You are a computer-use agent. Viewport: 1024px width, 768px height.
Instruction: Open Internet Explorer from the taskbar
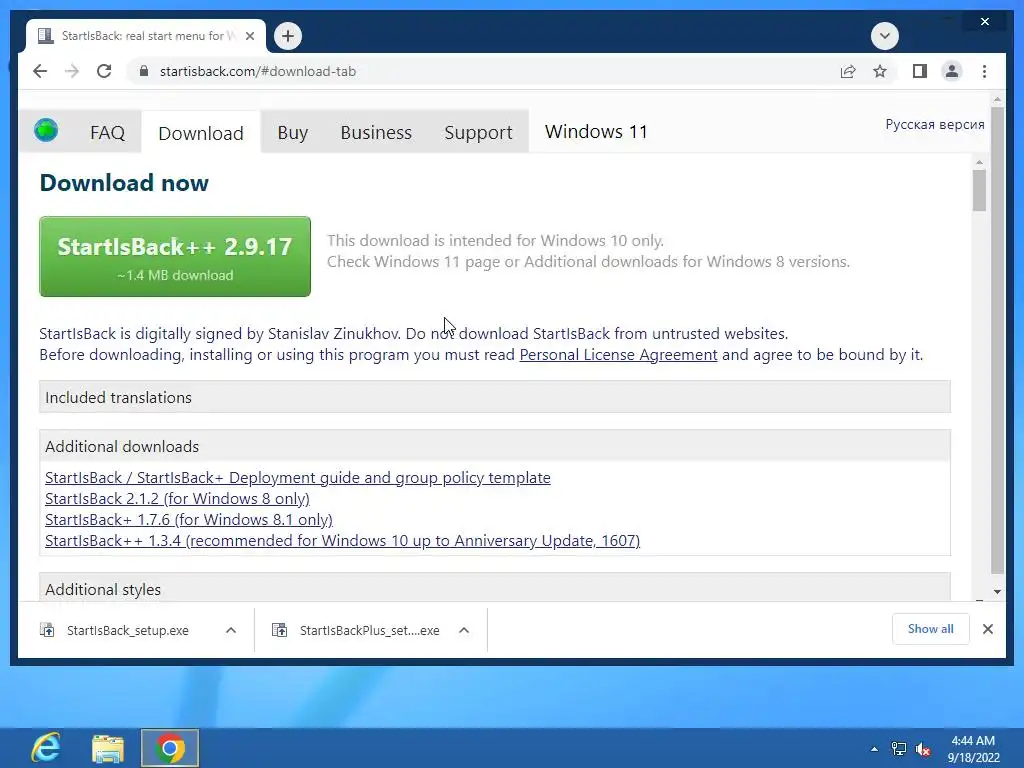click(x=46, y=748)
